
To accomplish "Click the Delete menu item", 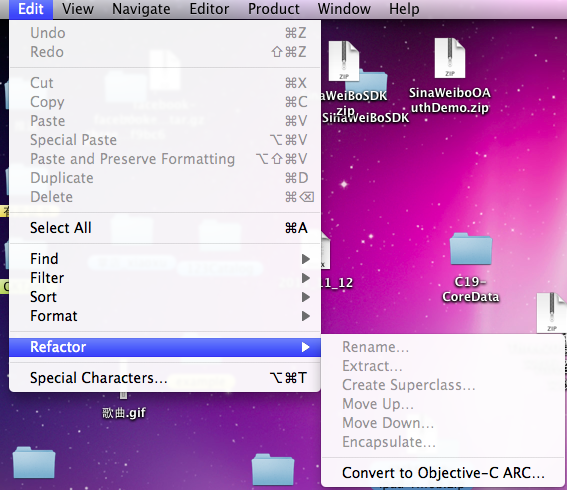I will point(165,197).
